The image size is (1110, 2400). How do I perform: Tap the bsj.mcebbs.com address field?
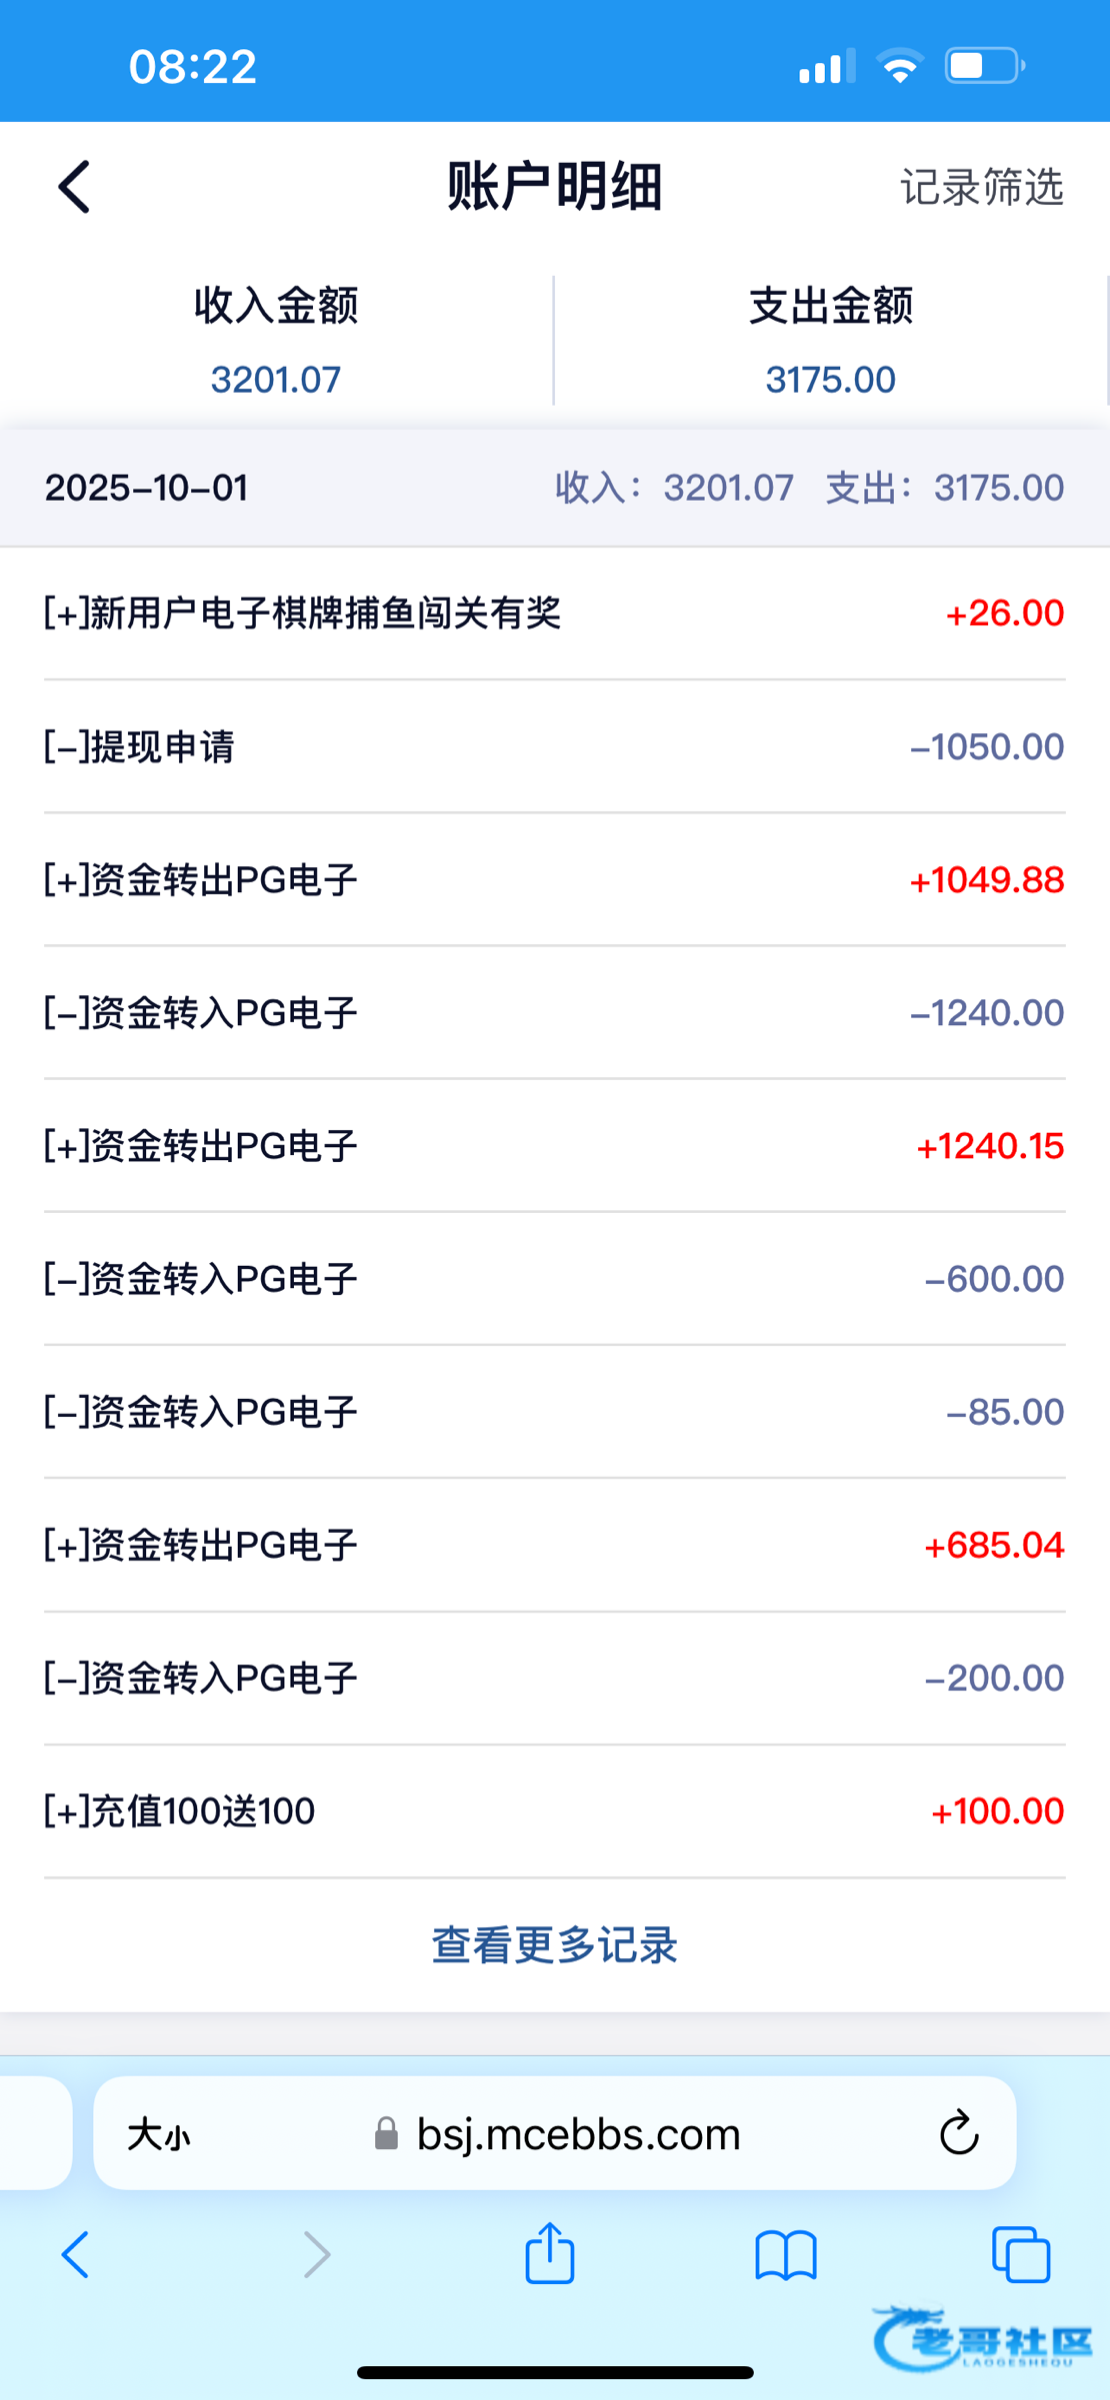pyautogui.click(x=578, y=2135)
